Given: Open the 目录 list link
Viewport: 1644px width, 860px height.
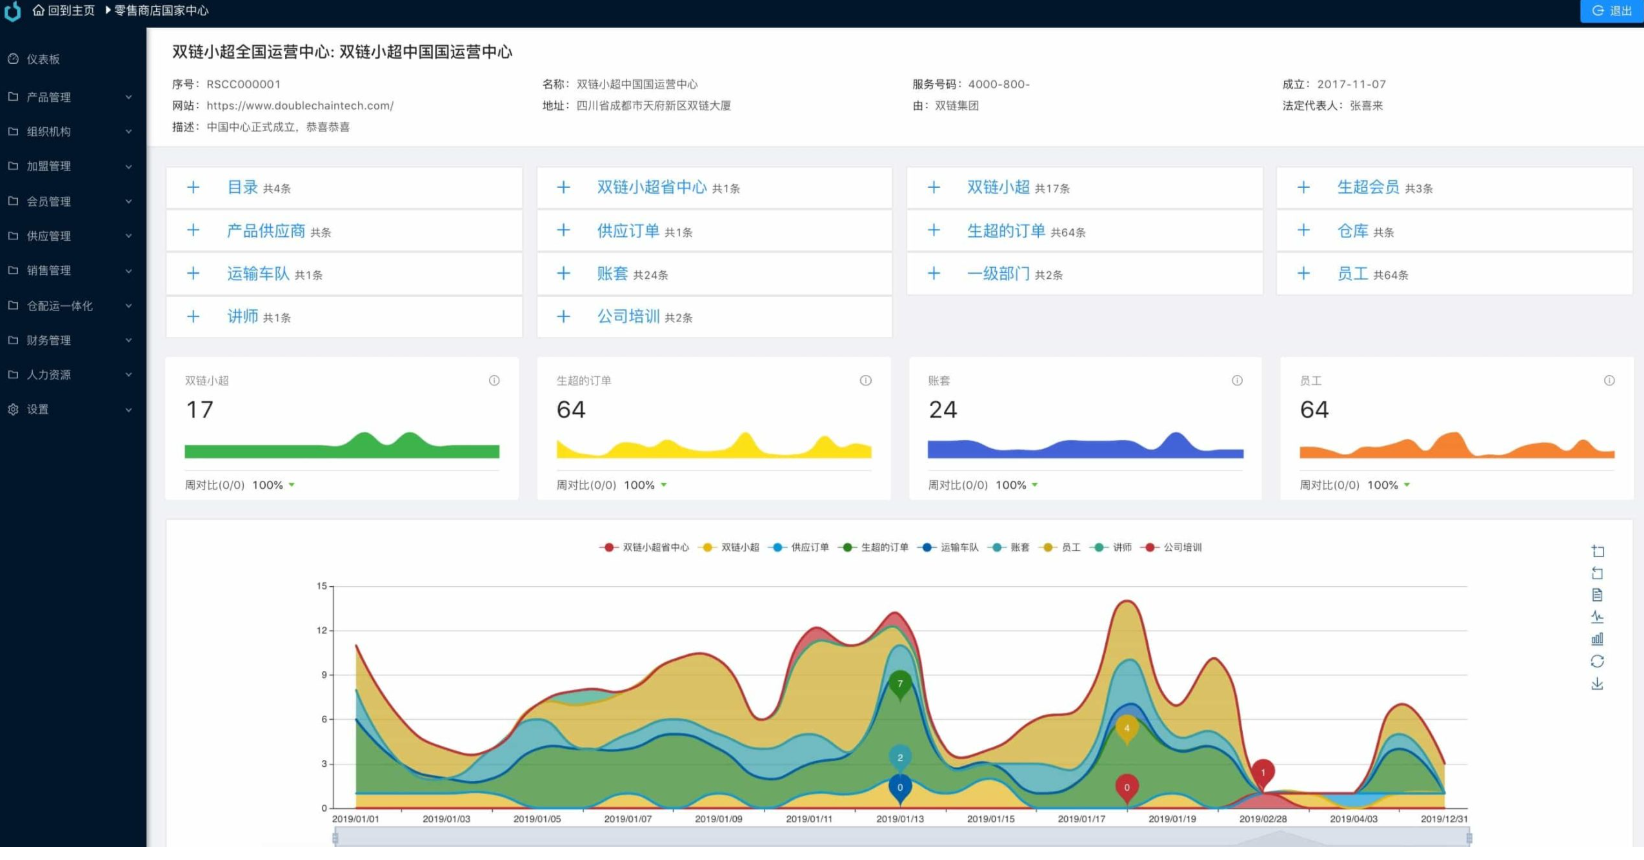Looking at the screenshot, I should (243, 187).
